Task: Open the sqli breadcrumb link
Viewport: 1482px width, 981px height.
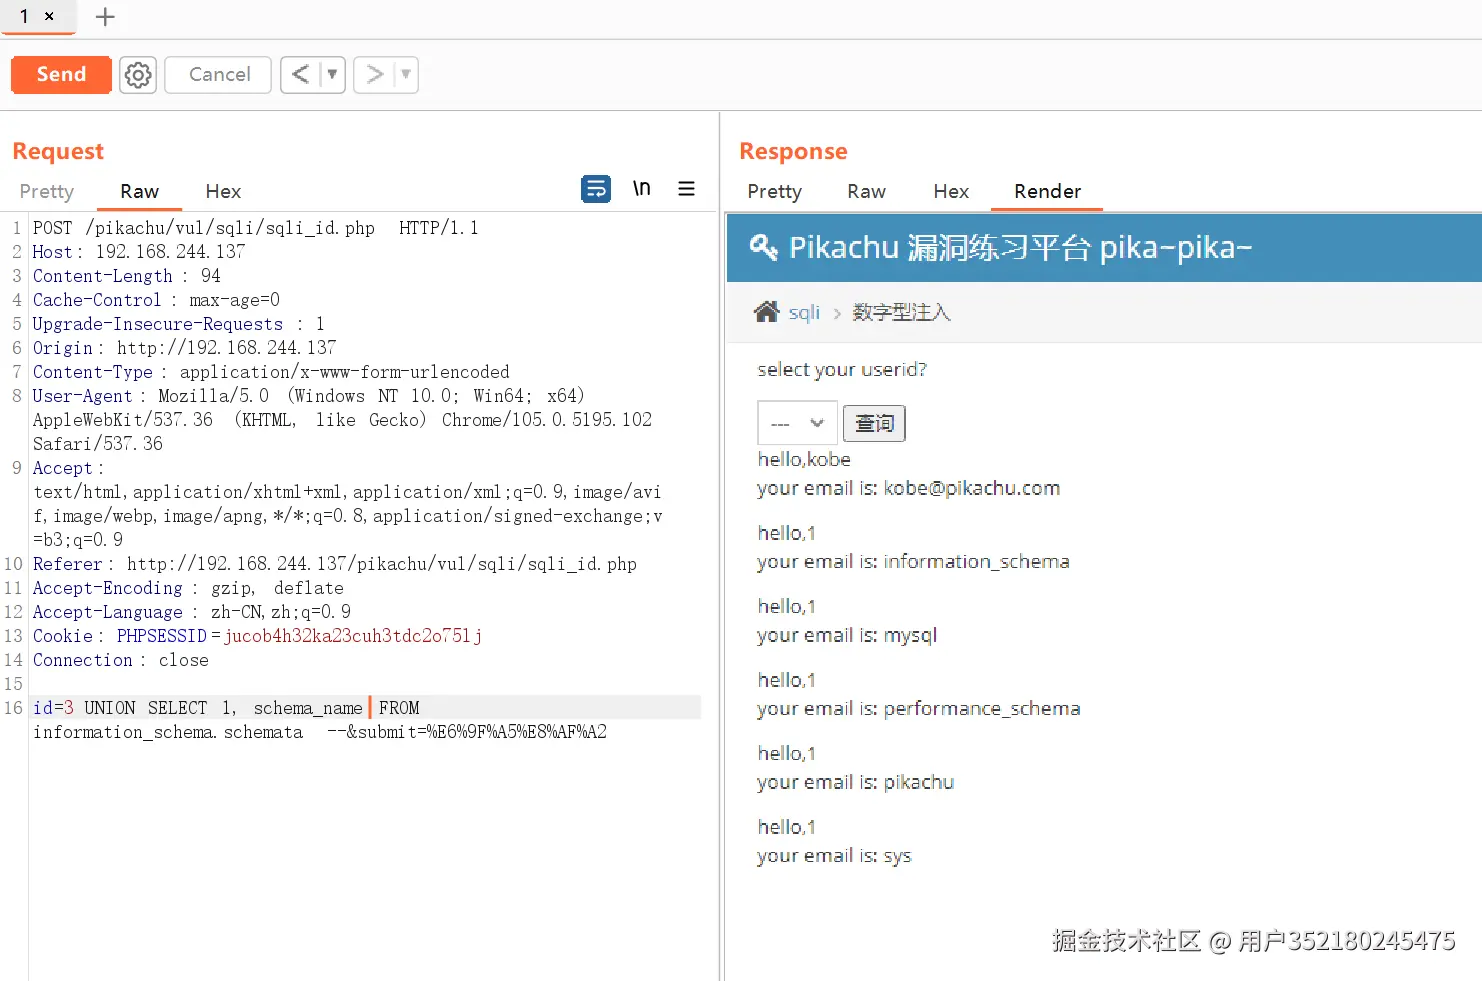Action: tap(804, 312)
